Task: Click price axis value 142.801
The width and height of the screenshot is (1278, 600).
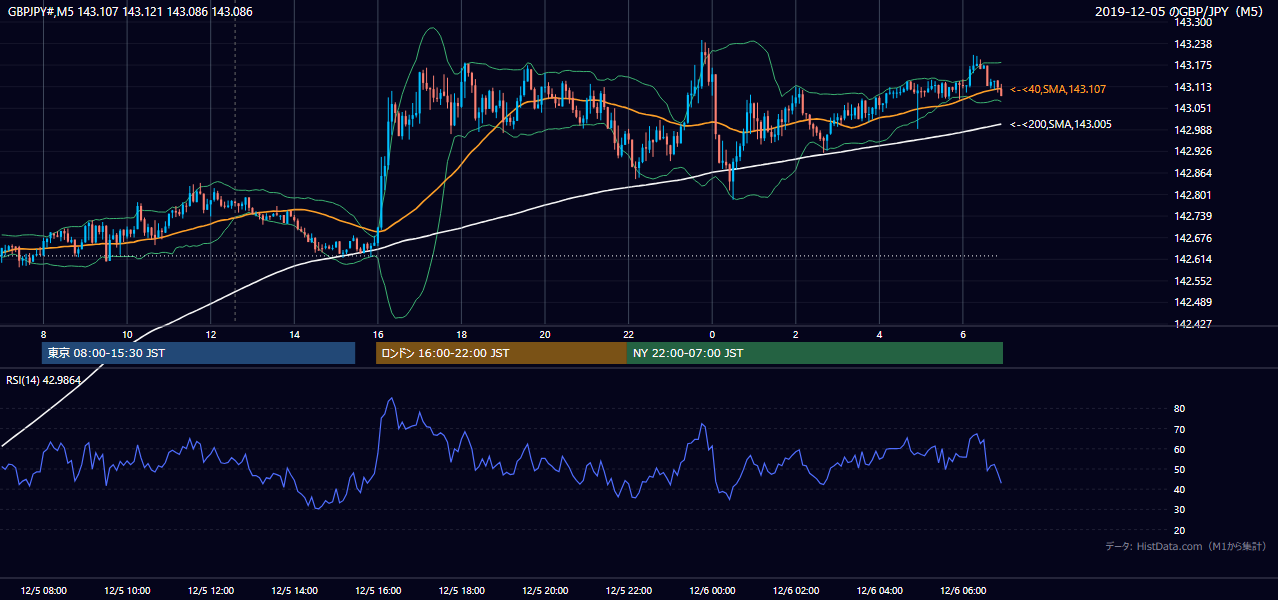Action: point(1193,195)
